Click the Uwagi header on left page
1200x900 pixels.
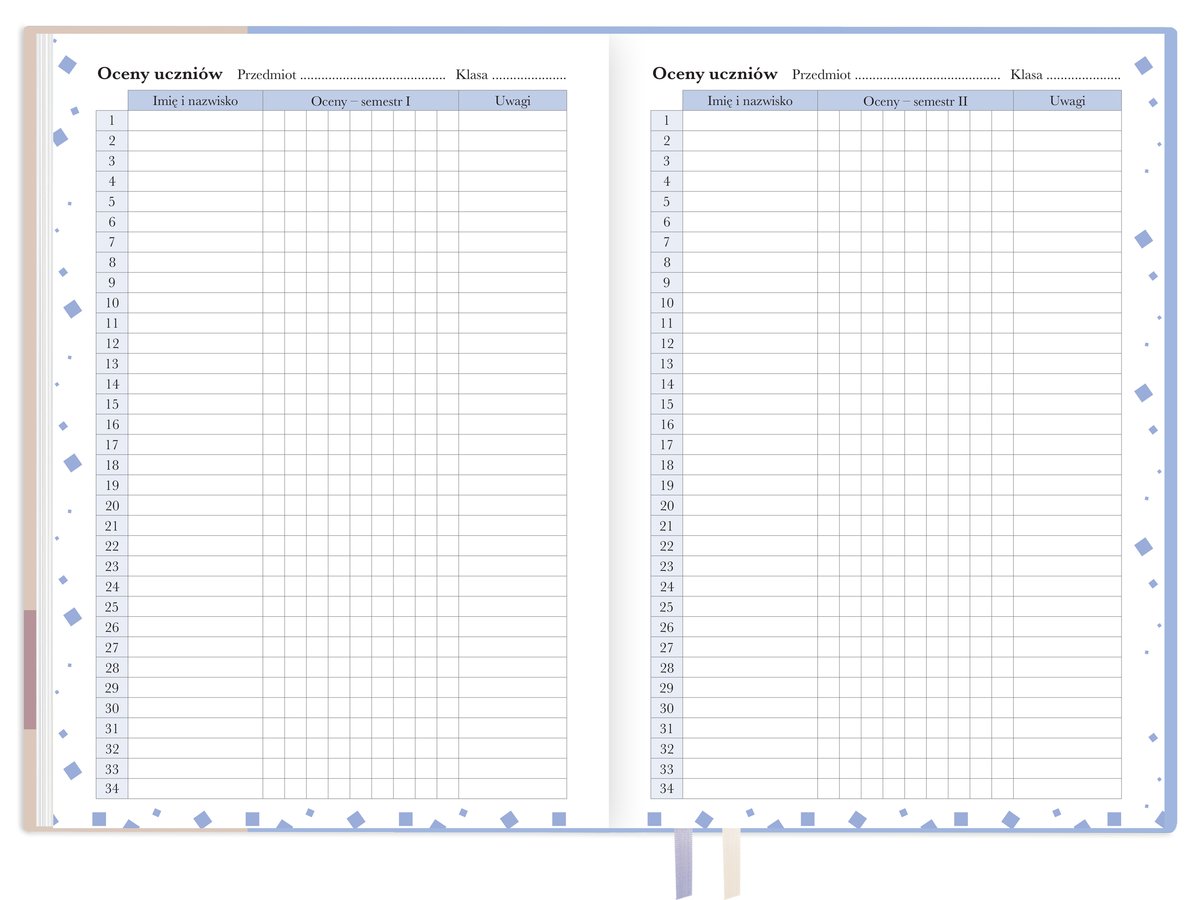point(512,101)
